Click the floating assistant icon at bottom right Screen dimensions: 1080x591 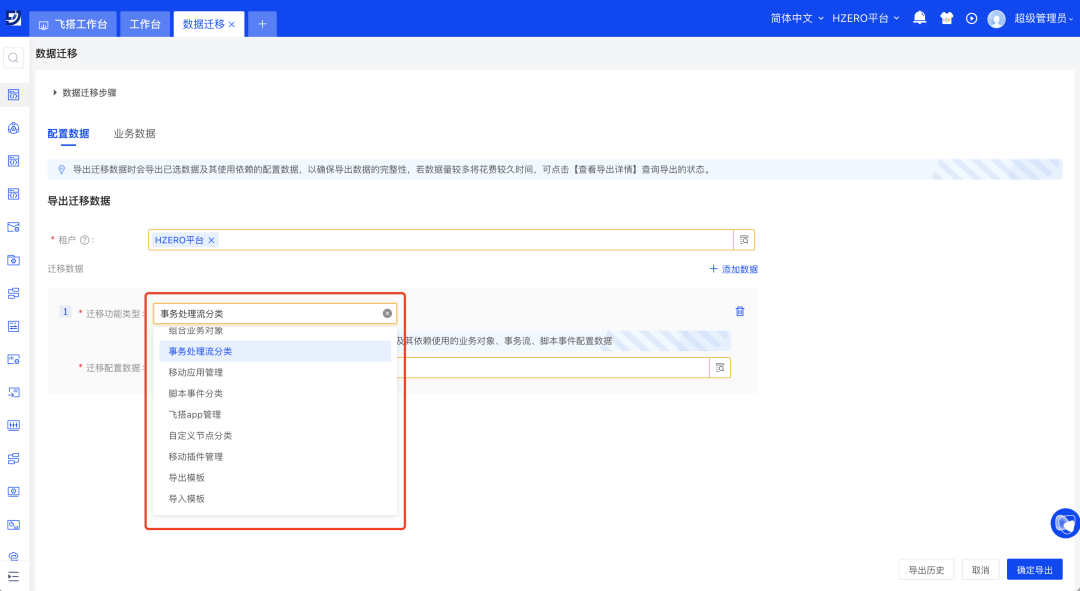(x=1065, y=522)
